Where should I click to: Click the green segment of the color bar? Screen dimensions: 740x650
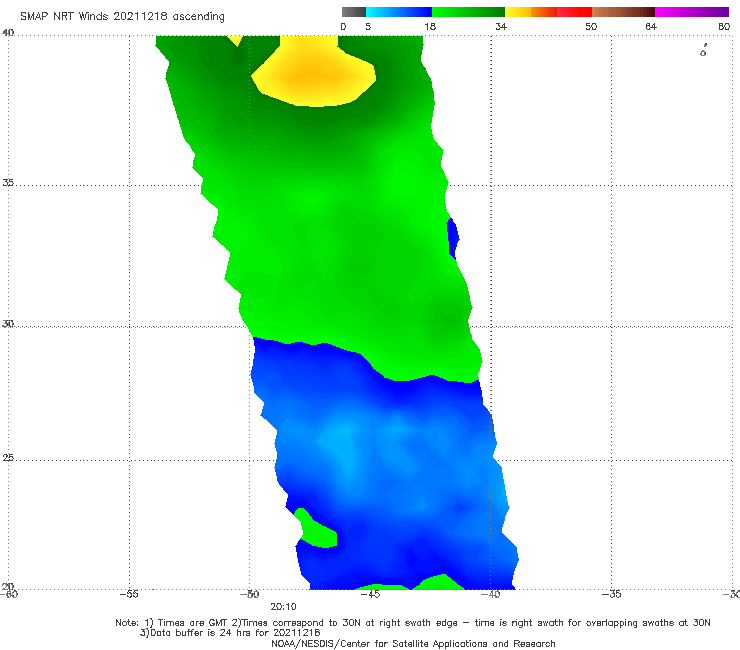pos(468,12)
